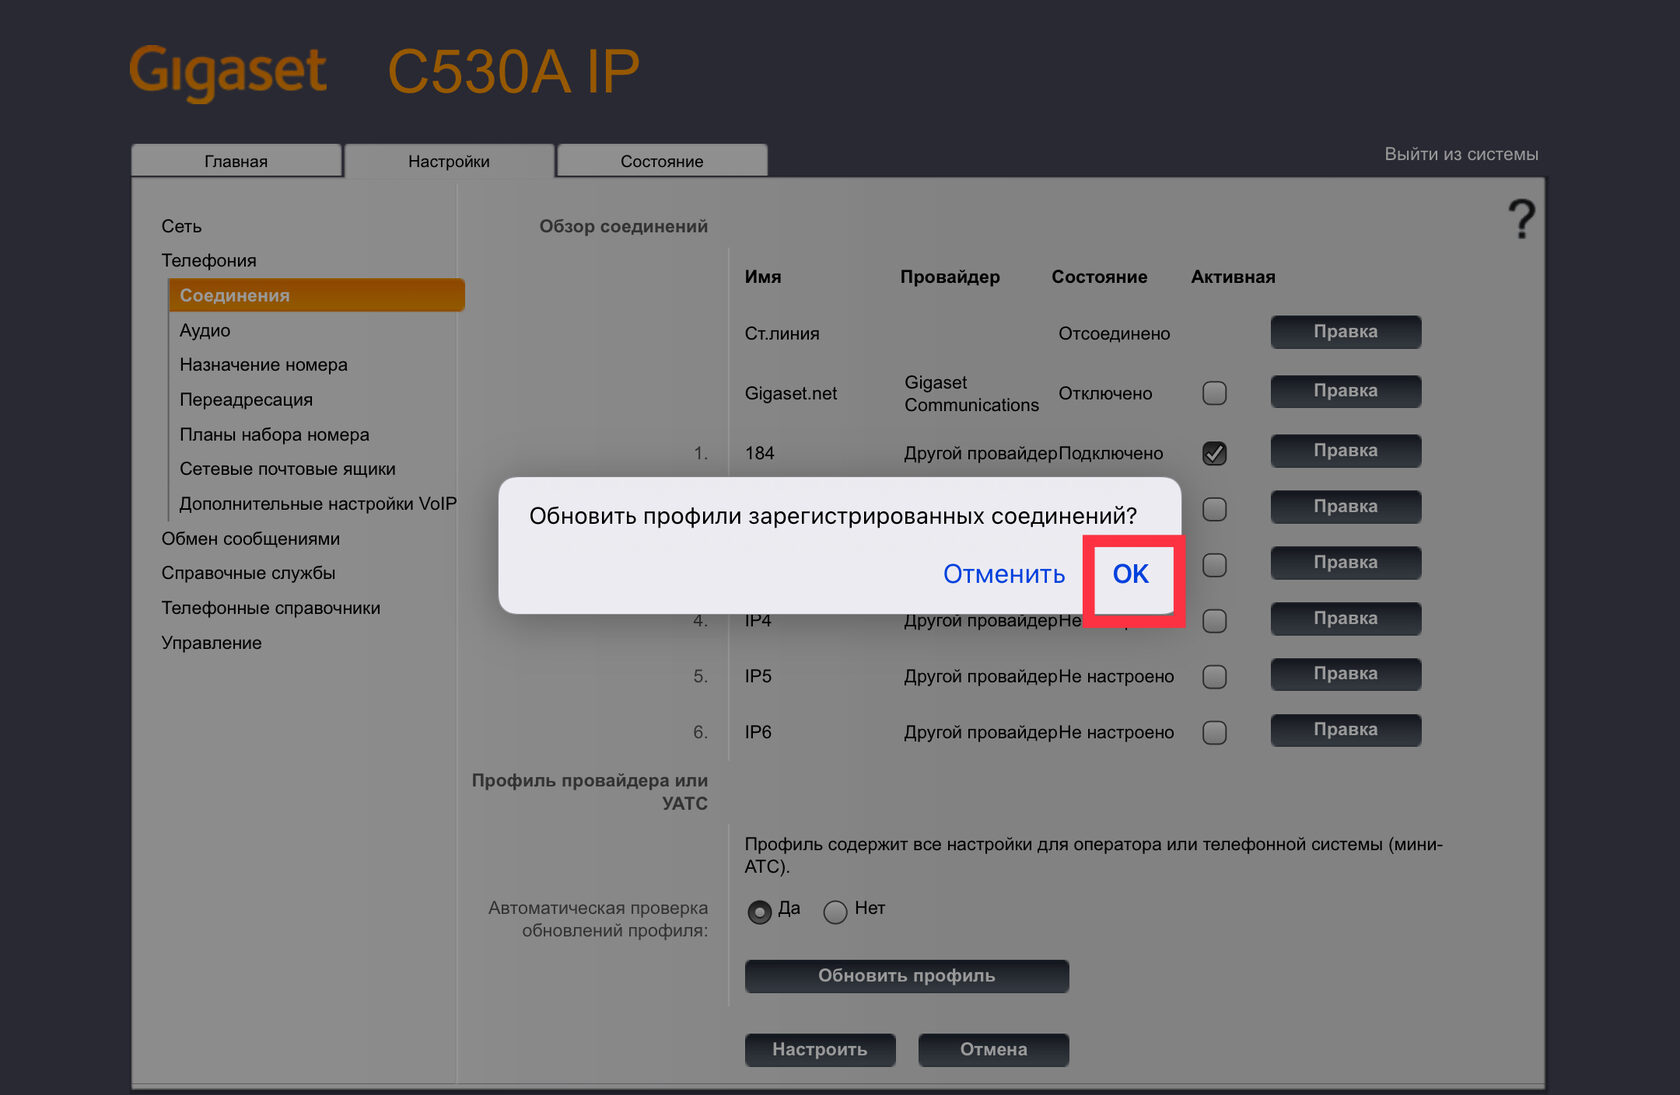Click the Gigaset Communications provider text
This screenshot has height=1095, width=1680.
pos(972,393)
